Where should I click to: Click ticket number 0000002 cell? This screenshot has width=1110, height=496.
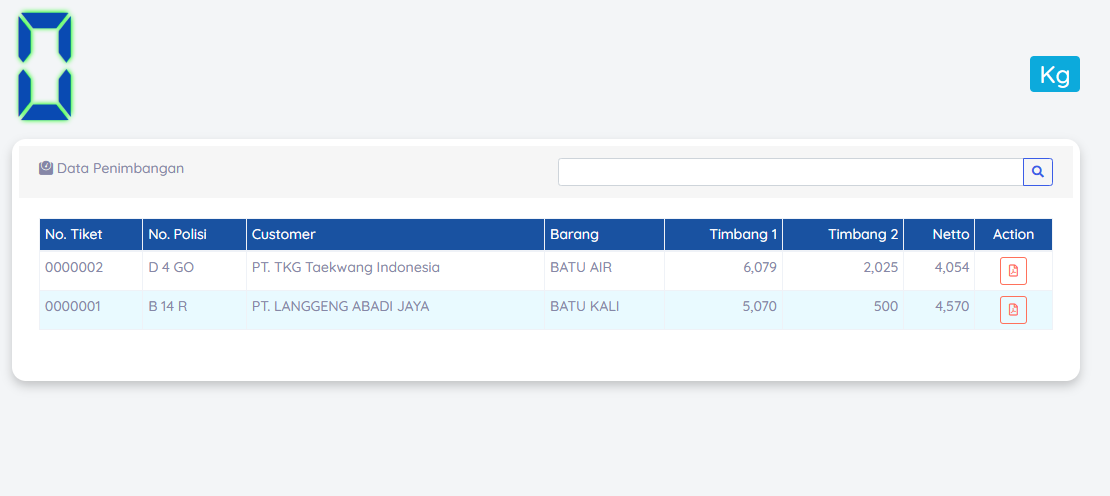point(91,270)
